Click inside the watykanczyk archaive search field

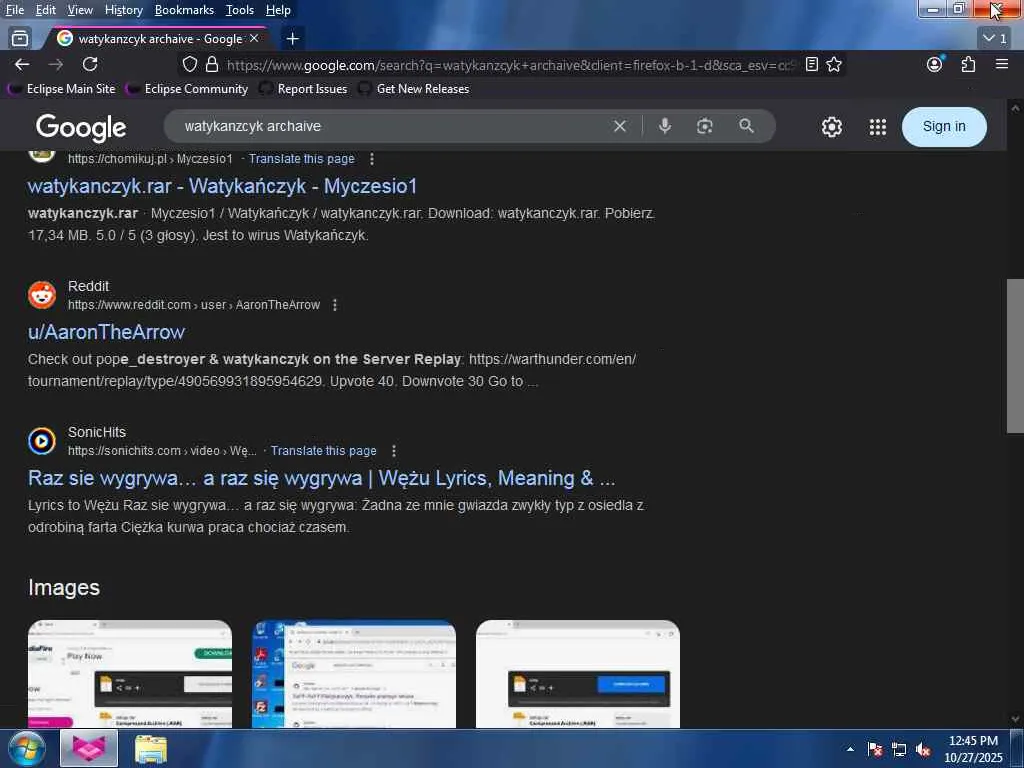(x=392, y=126)
